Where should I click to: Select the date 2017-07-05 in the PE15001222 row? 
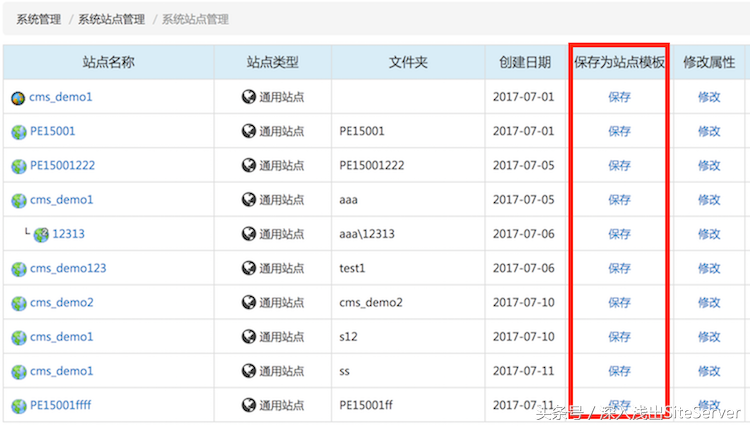tap(524, 165)
